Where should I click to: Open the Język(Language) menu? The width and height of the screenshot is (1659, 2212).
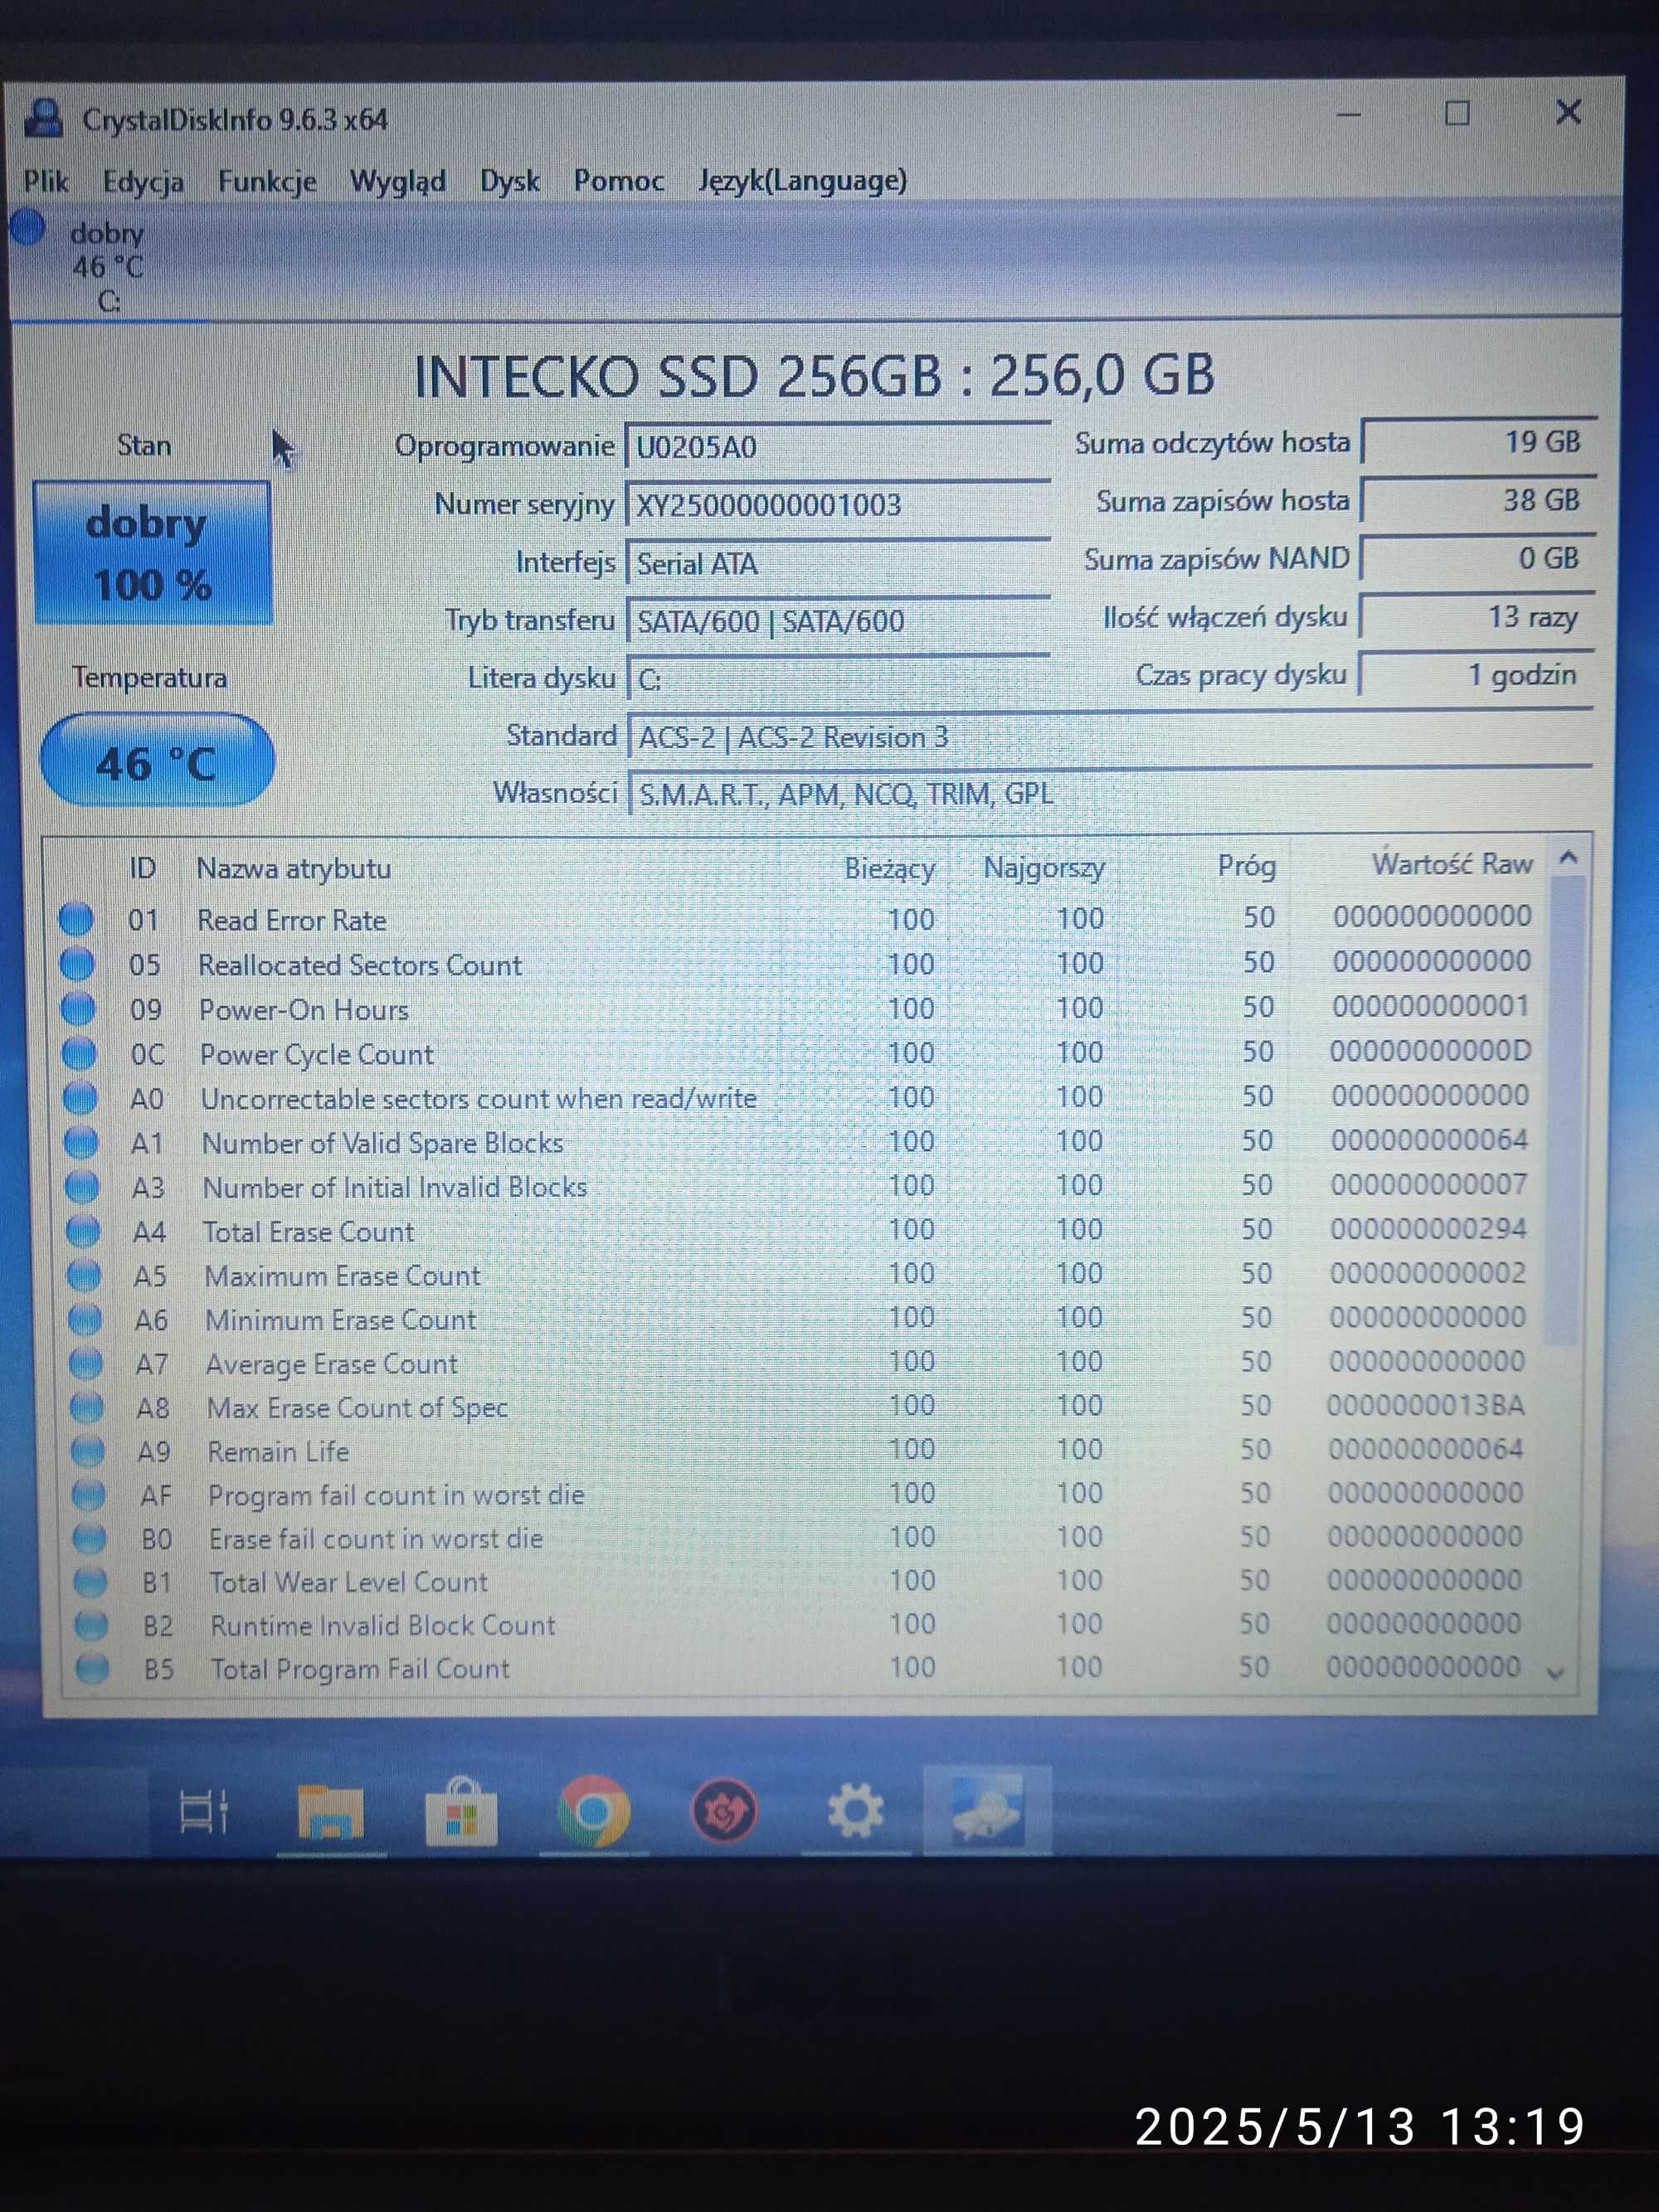[802, 181]
